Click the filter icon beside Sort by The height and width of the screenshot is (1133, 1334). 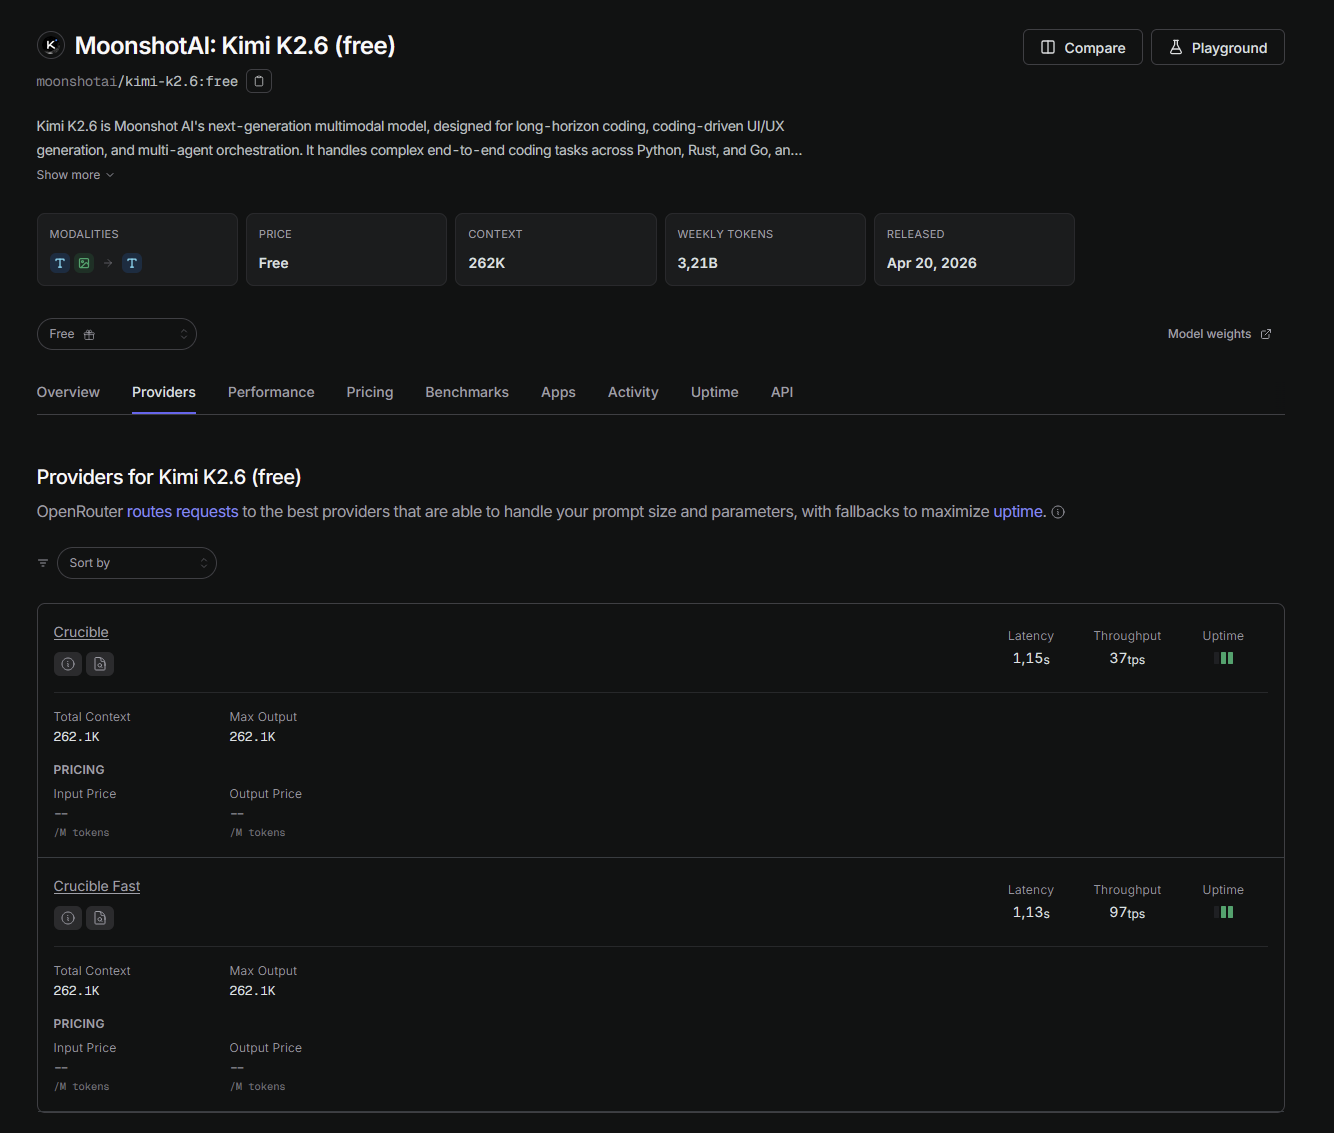tap(43, 563)
